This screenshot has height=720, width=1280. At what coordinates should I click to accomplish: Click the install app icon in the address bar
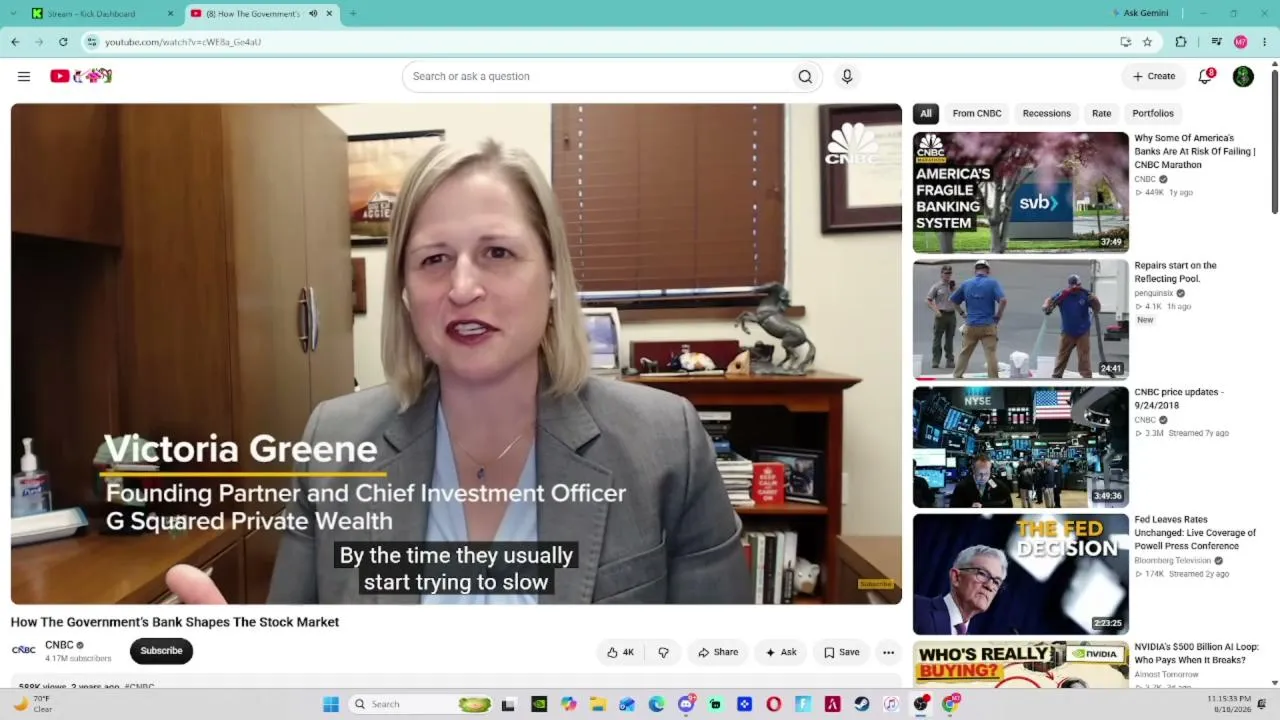(x=1125, y=42)
